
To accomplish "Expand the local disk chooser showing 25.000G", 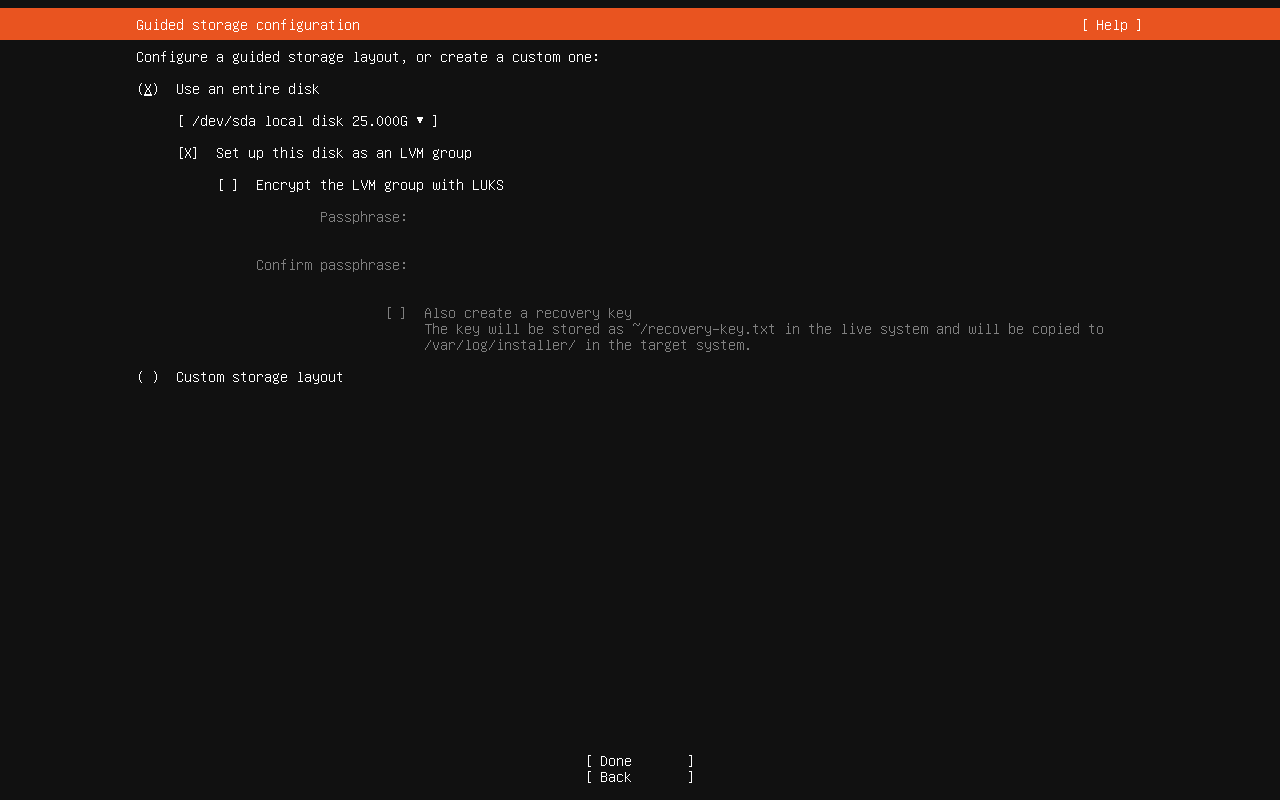I will tap(305, 121).
